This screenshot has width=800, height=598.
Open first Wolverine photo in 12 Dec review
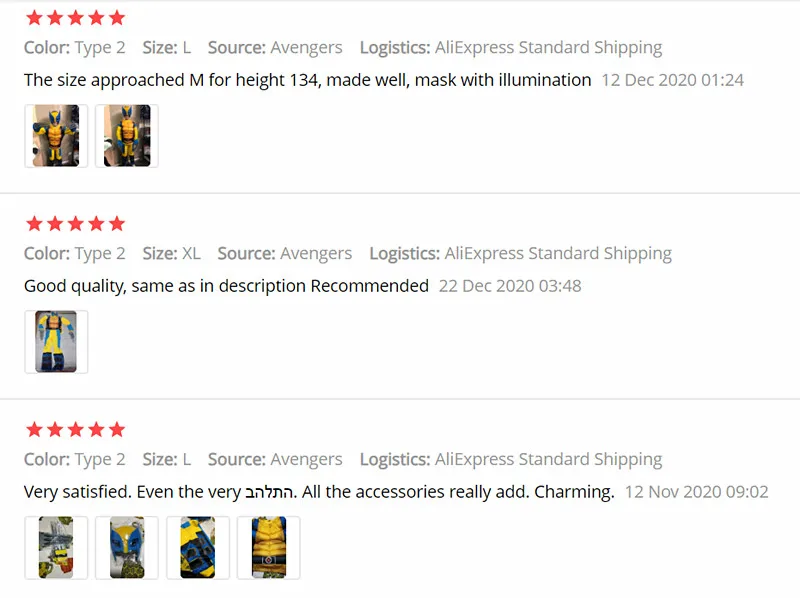coord(56,136)
